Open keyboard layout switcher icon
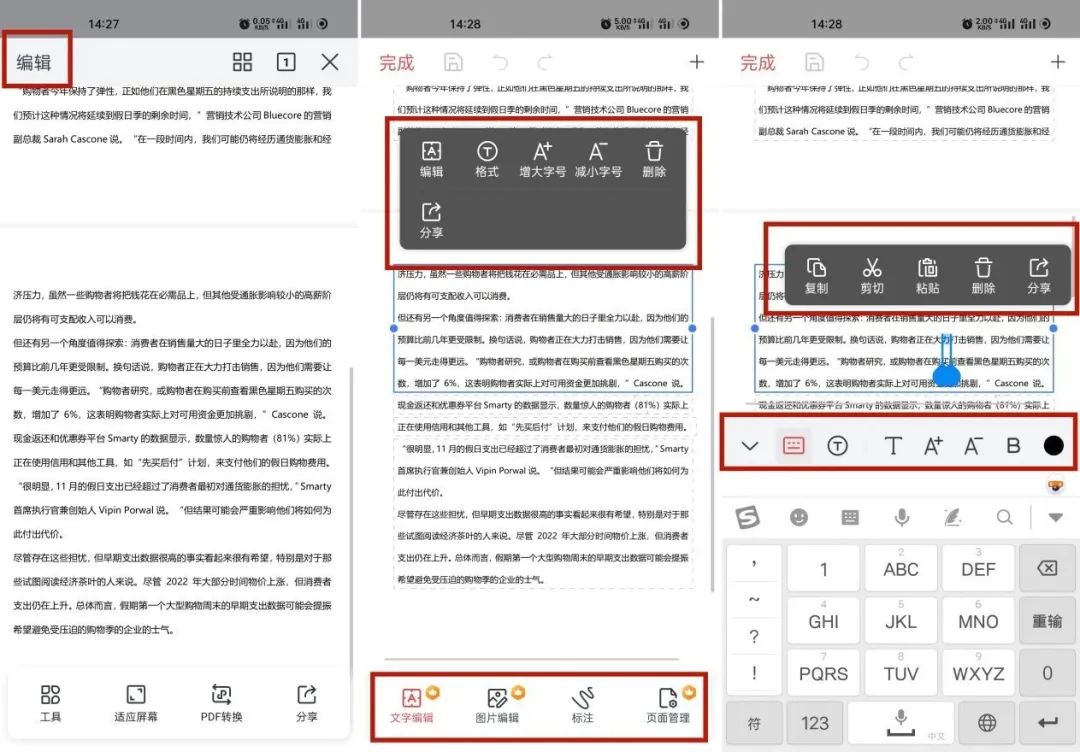 [851, 517]
